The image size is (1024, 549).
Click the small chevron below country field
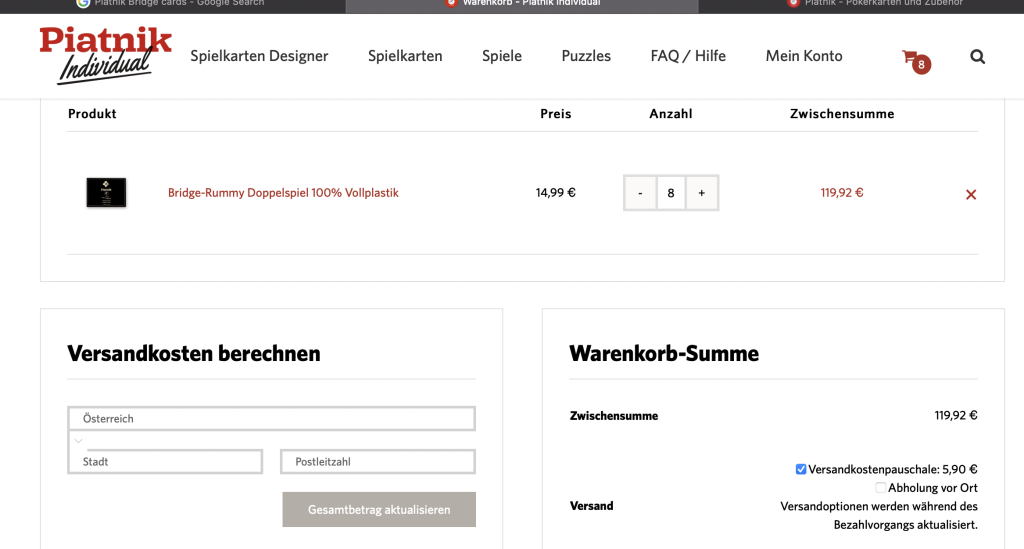[78, 441]
